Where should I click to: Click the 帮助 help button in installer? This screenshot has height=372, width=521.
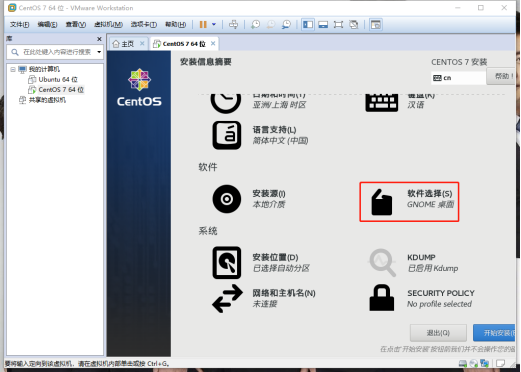pos(501,76)
